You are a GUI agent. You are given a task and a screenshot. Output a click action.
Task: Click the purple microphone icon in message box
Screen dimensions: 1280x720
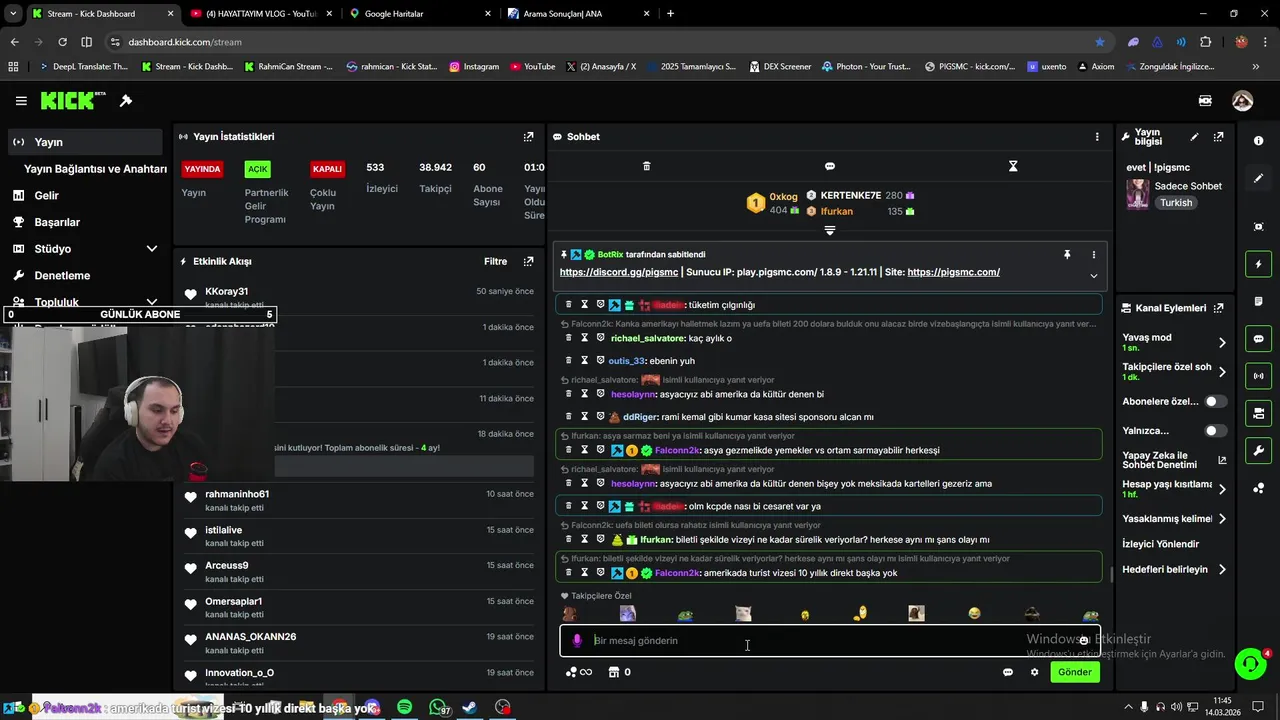pos(577,641)
